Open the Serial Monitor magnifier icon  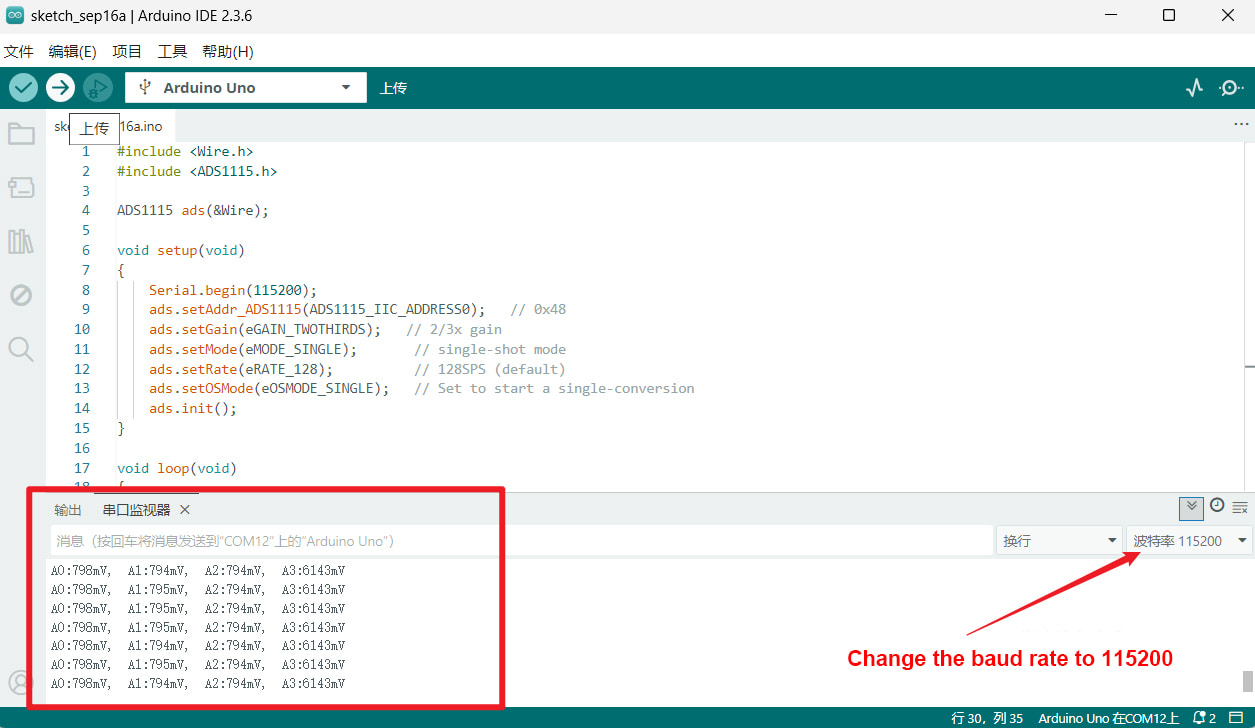coord(1231,88)
